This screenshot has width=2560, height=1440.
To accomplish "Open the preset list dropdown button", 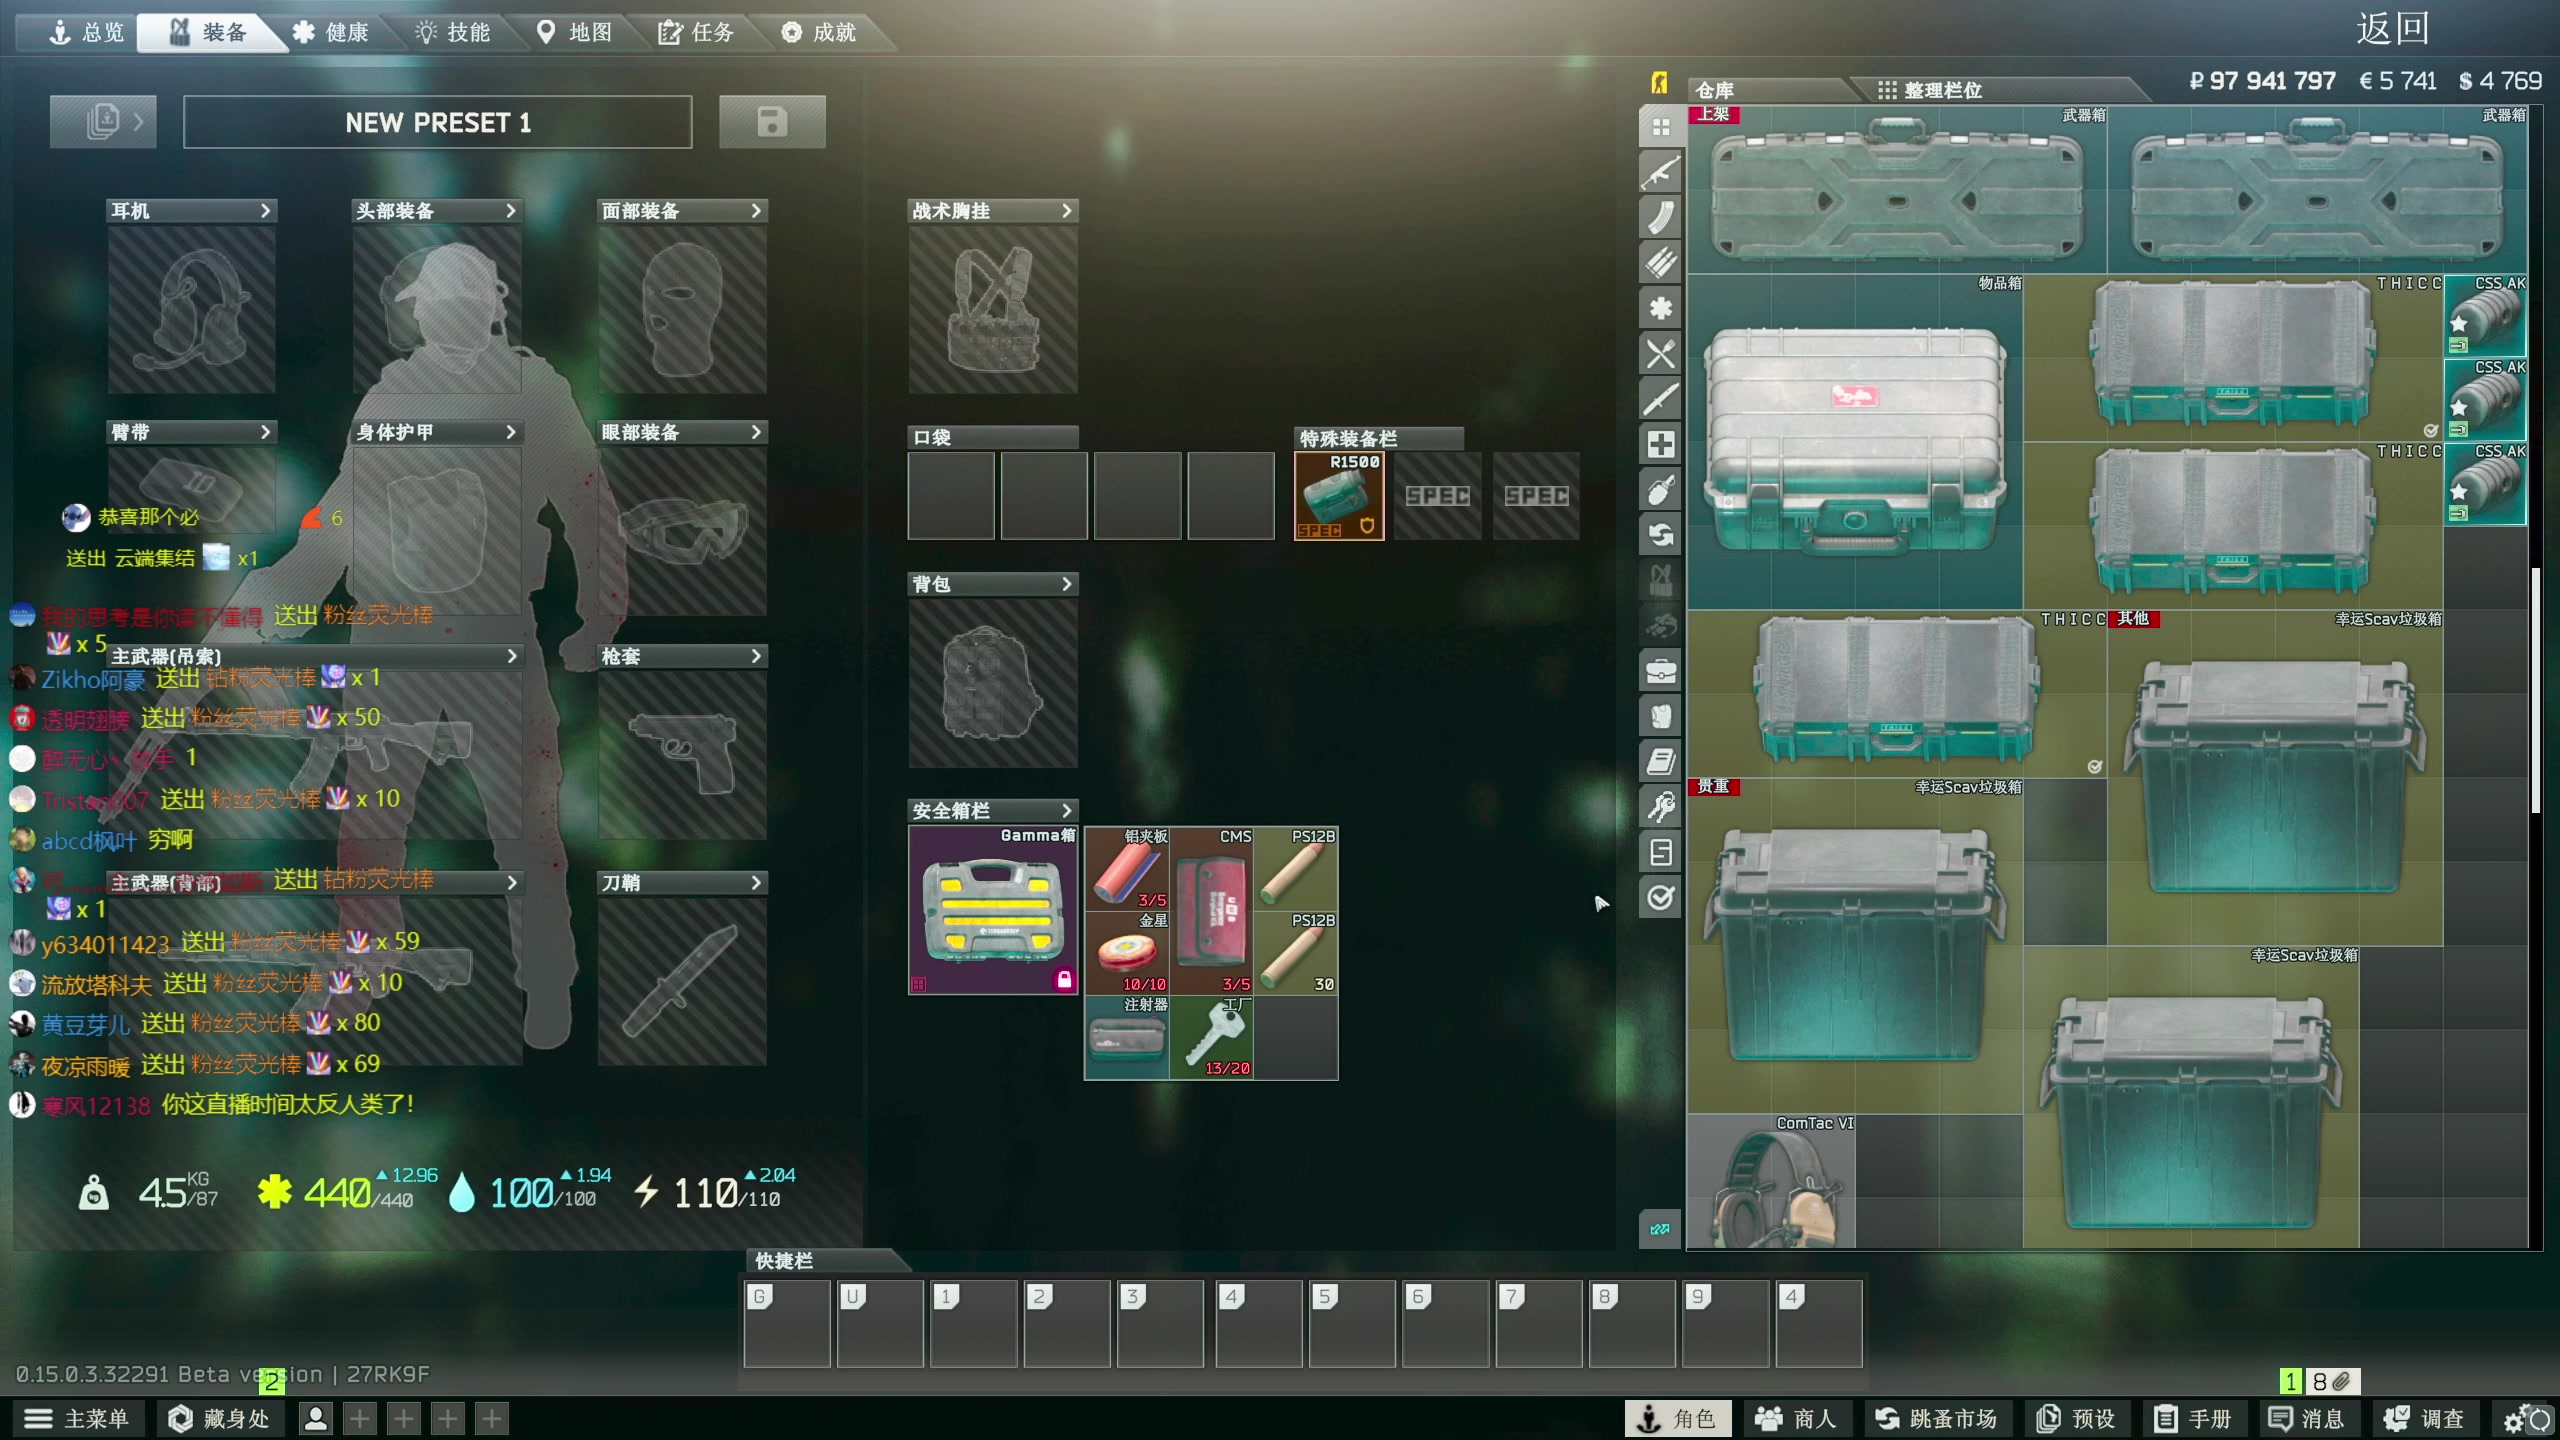I will (x=103, y=122).
